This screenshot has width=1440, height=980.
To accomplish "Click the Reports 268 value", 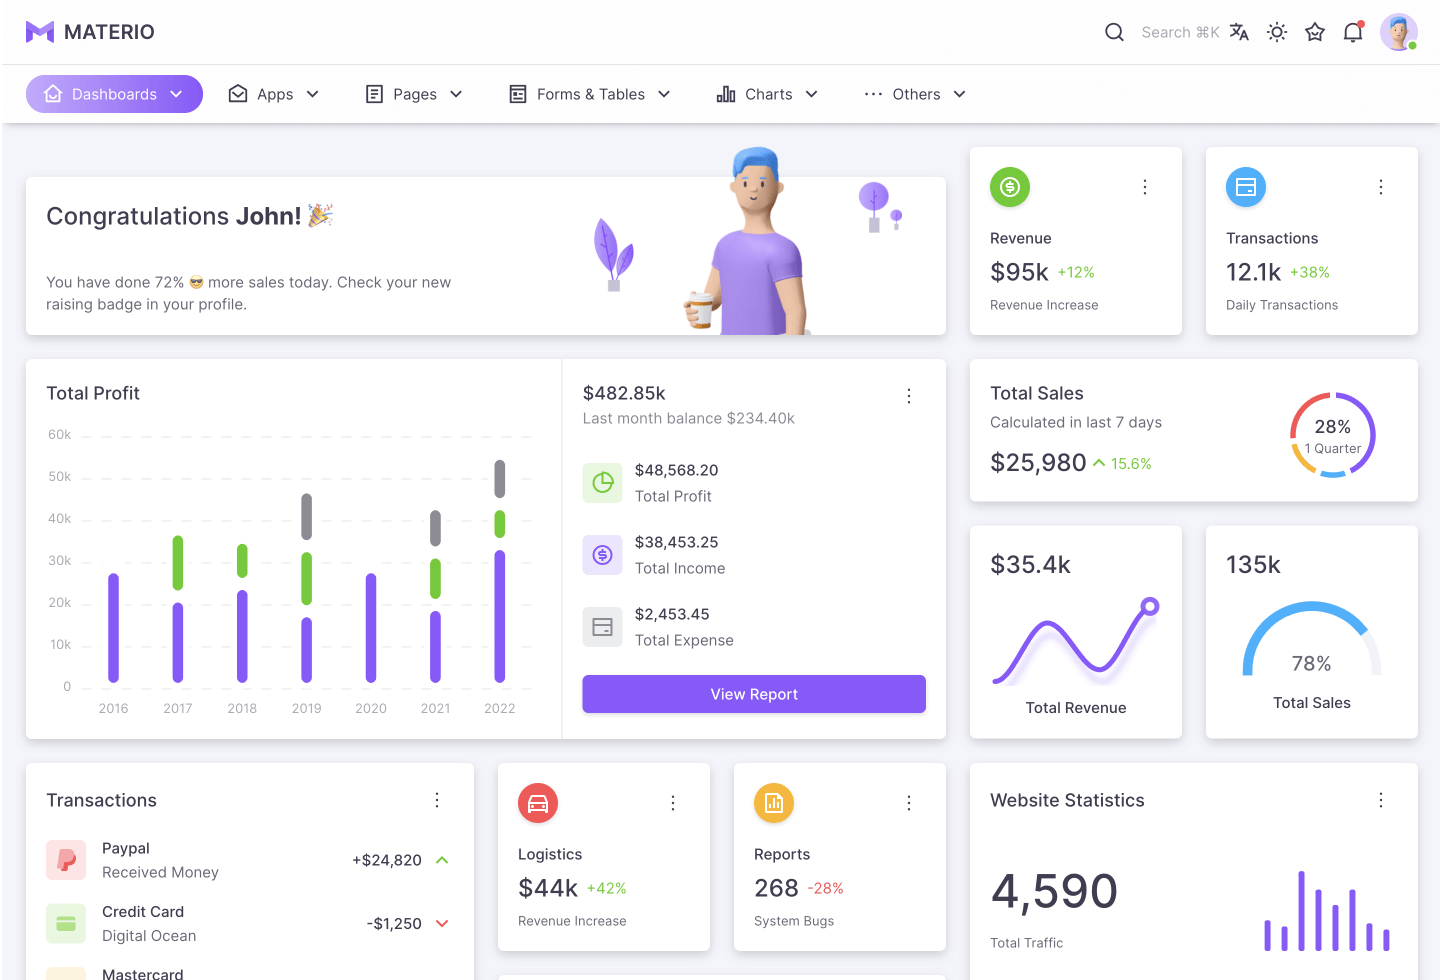I will coord(776,888).
